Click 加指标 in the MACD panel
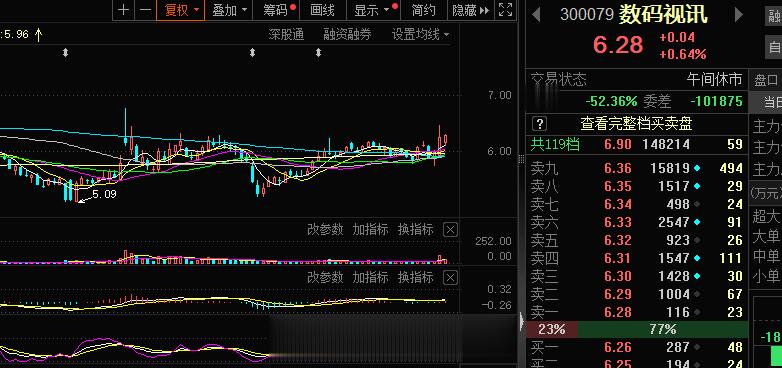The height and width of the screenshot is (368, 782). (x=370, y=277)
